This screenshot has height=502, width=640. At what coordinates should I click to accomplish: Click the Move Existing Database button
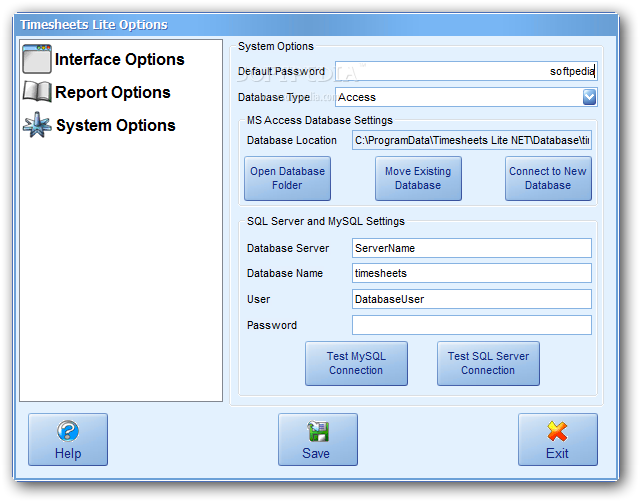pyautogui.click(x=418, y=178)
